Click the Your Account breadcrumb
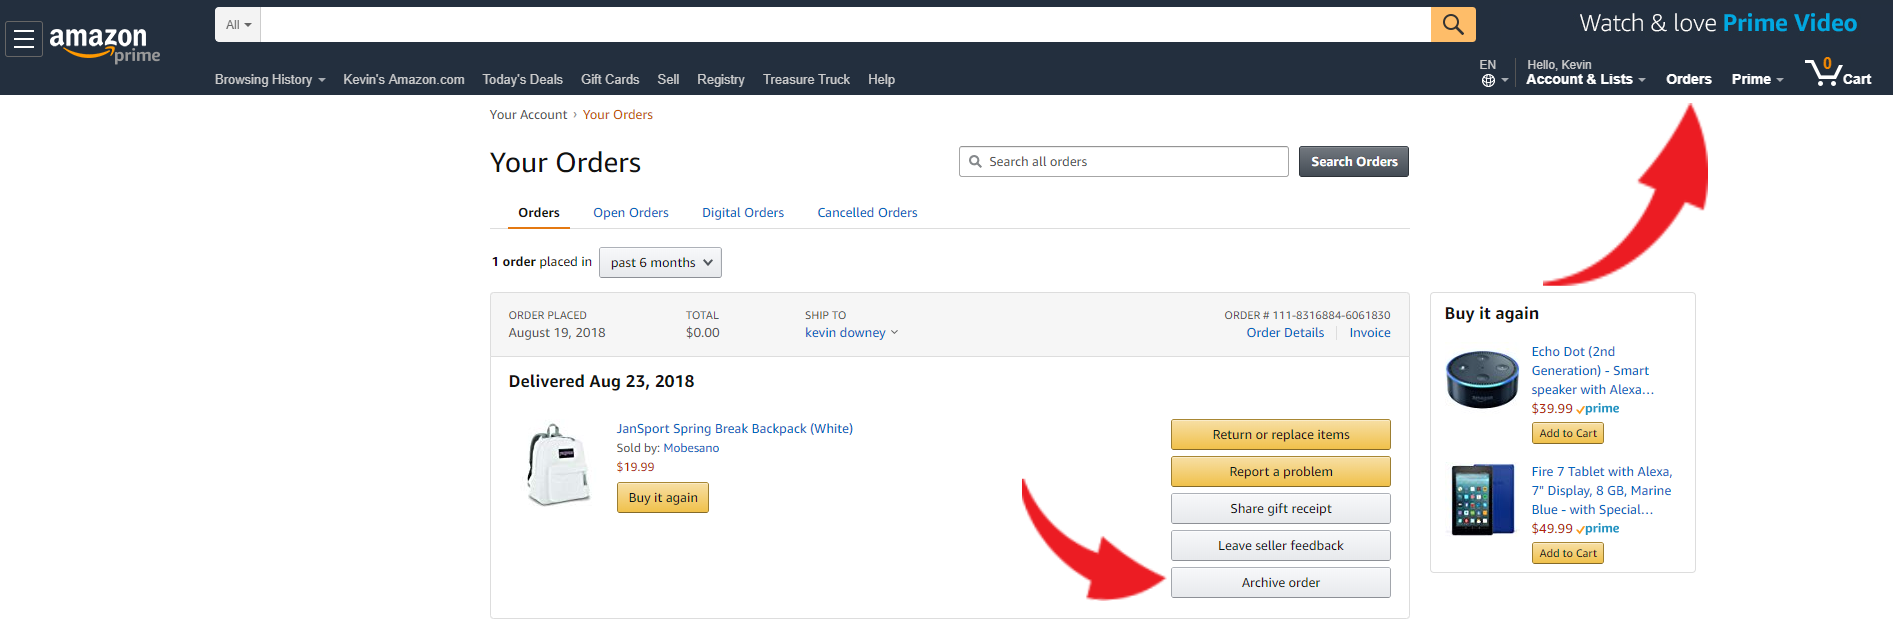The height and width of the screenshot is (644, 1893). (x=528, y=115)
